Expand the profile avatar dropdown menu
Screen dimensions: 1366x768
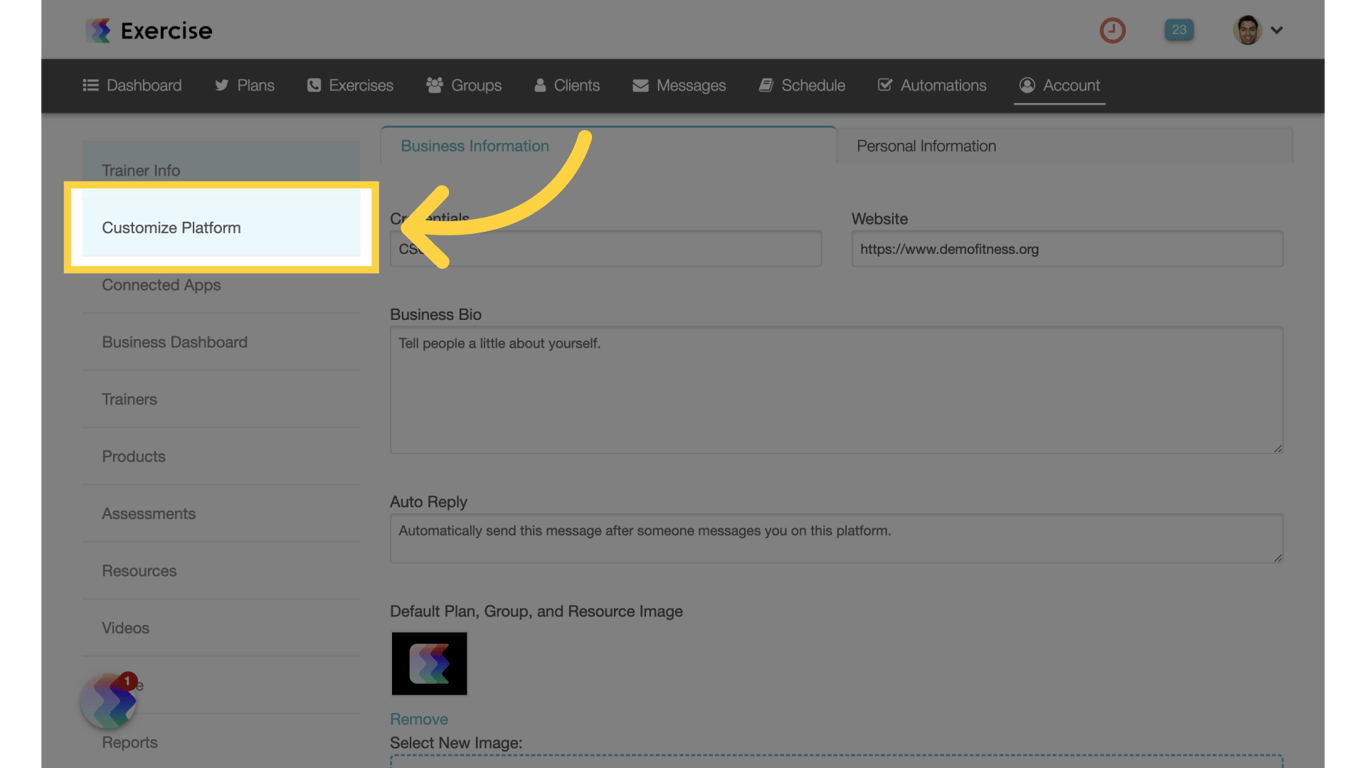click(x=1278, y=30)
